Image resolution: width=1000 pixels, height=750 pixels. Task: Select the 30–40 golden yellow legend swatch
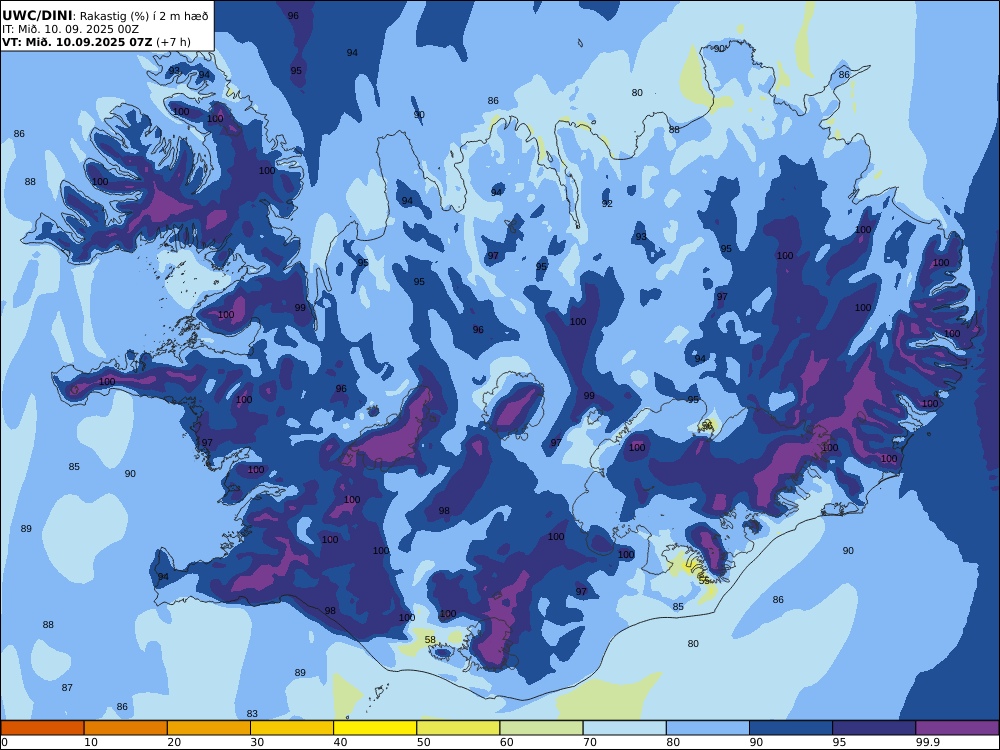[292, 728]
